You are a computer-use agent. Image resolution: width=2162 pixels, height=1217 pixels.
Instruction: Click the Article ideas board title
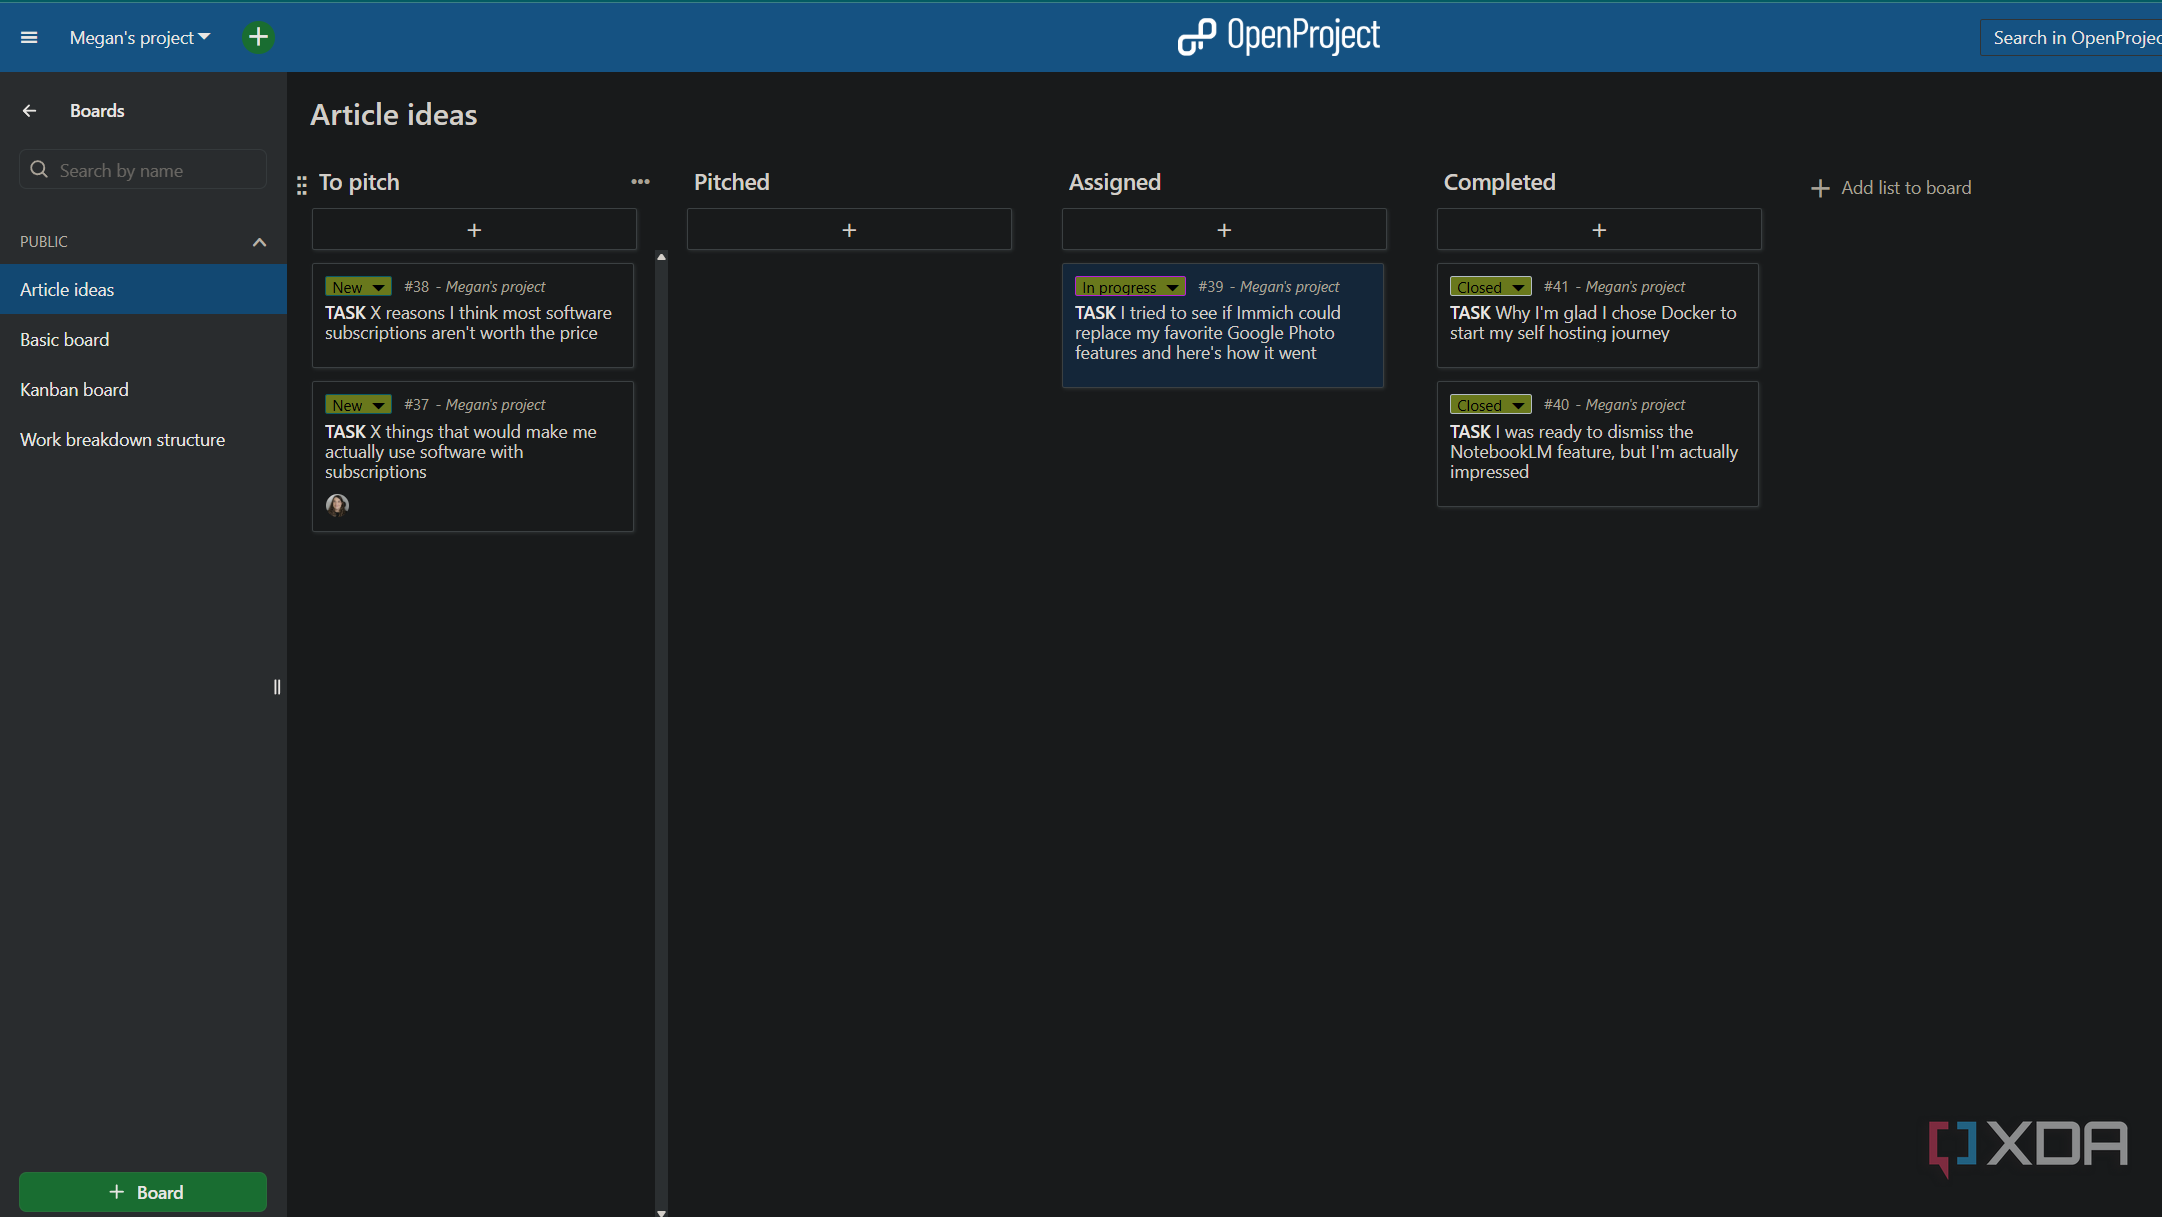[394, 115]
